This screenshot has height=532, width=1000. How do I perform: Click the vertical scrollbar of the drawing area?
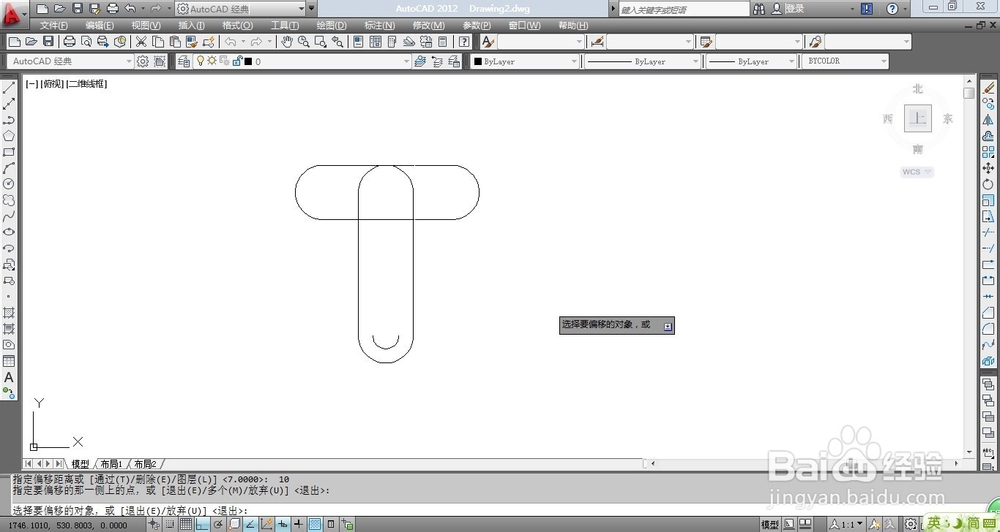[969, 268]
